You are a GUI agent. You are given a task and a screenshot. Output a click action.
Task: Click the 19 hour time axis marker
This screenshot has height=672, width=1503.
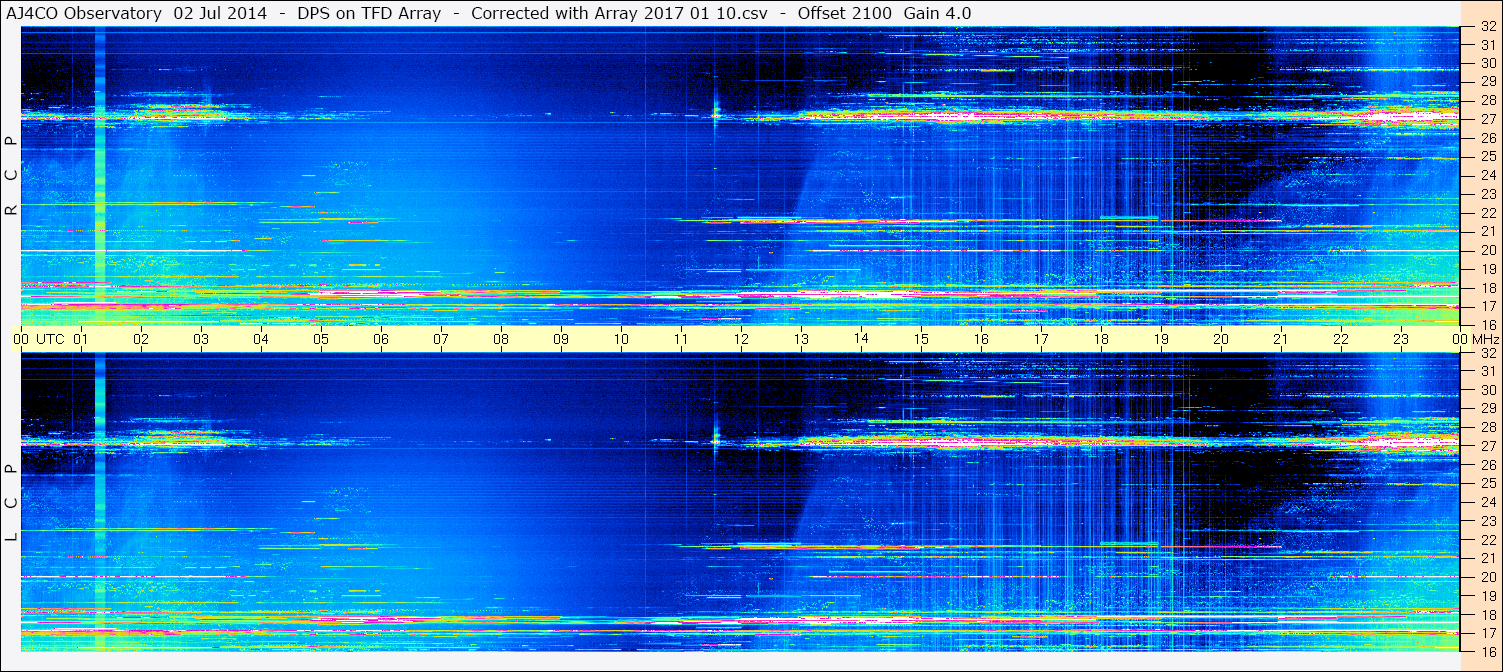[1161, 340]
